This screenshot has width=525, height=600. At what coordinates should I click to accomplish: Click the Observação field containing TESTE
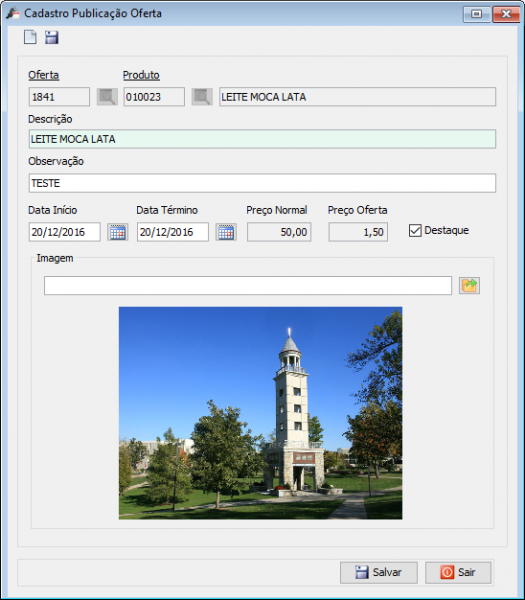(262, 183)
